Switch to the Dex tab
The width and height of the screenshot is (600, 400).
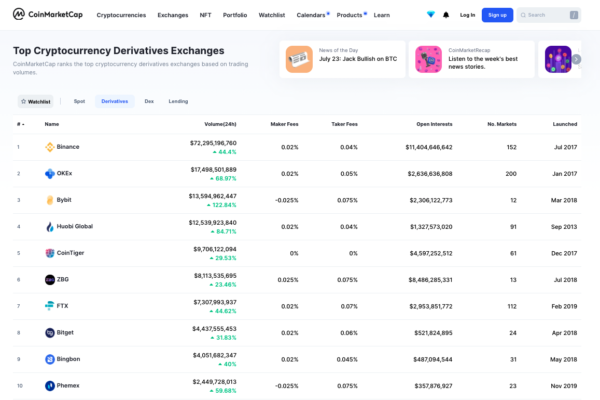pos(149,101)
